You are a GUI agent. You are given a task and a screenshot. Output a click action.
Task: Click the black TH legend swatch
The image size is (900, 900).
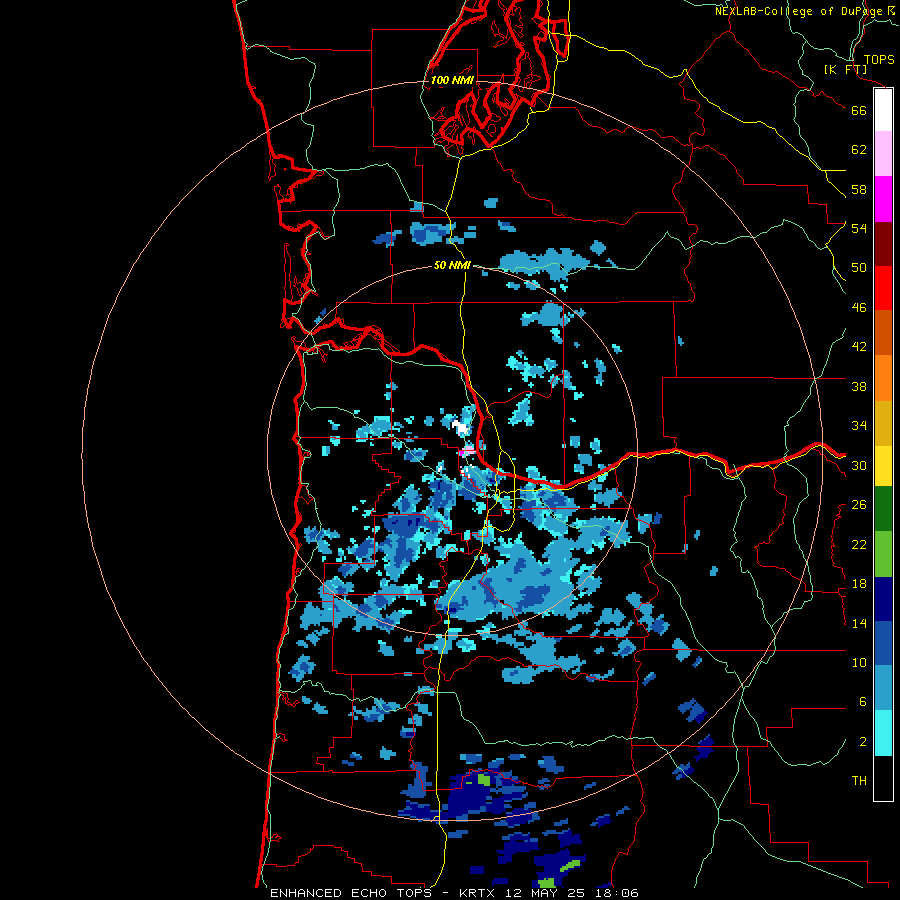[883, 778]
